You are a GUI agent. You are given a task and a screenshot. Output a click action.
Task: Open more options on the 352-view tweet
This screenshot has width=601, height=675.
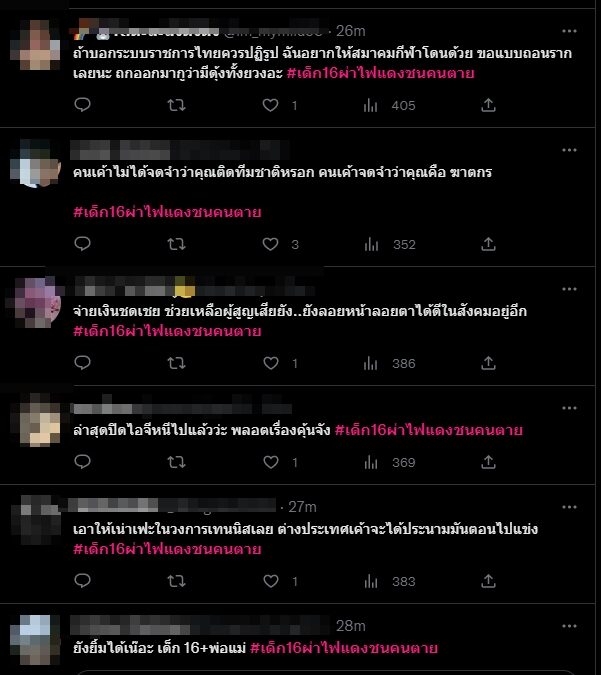(x=569, y=150)
